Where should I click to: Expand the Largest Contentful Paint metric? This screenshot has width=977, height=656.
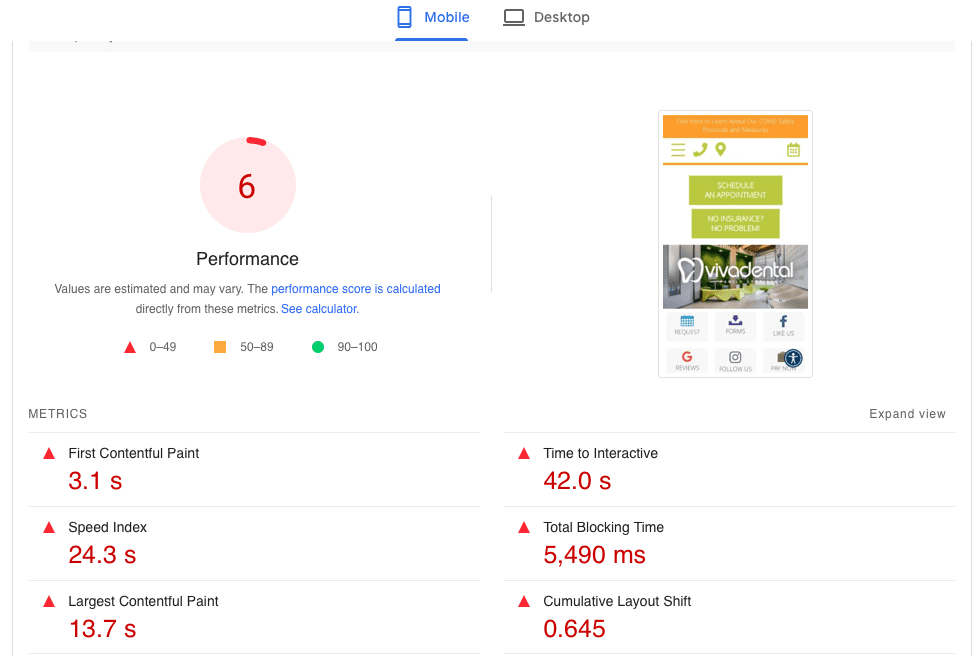coord(254,617)
